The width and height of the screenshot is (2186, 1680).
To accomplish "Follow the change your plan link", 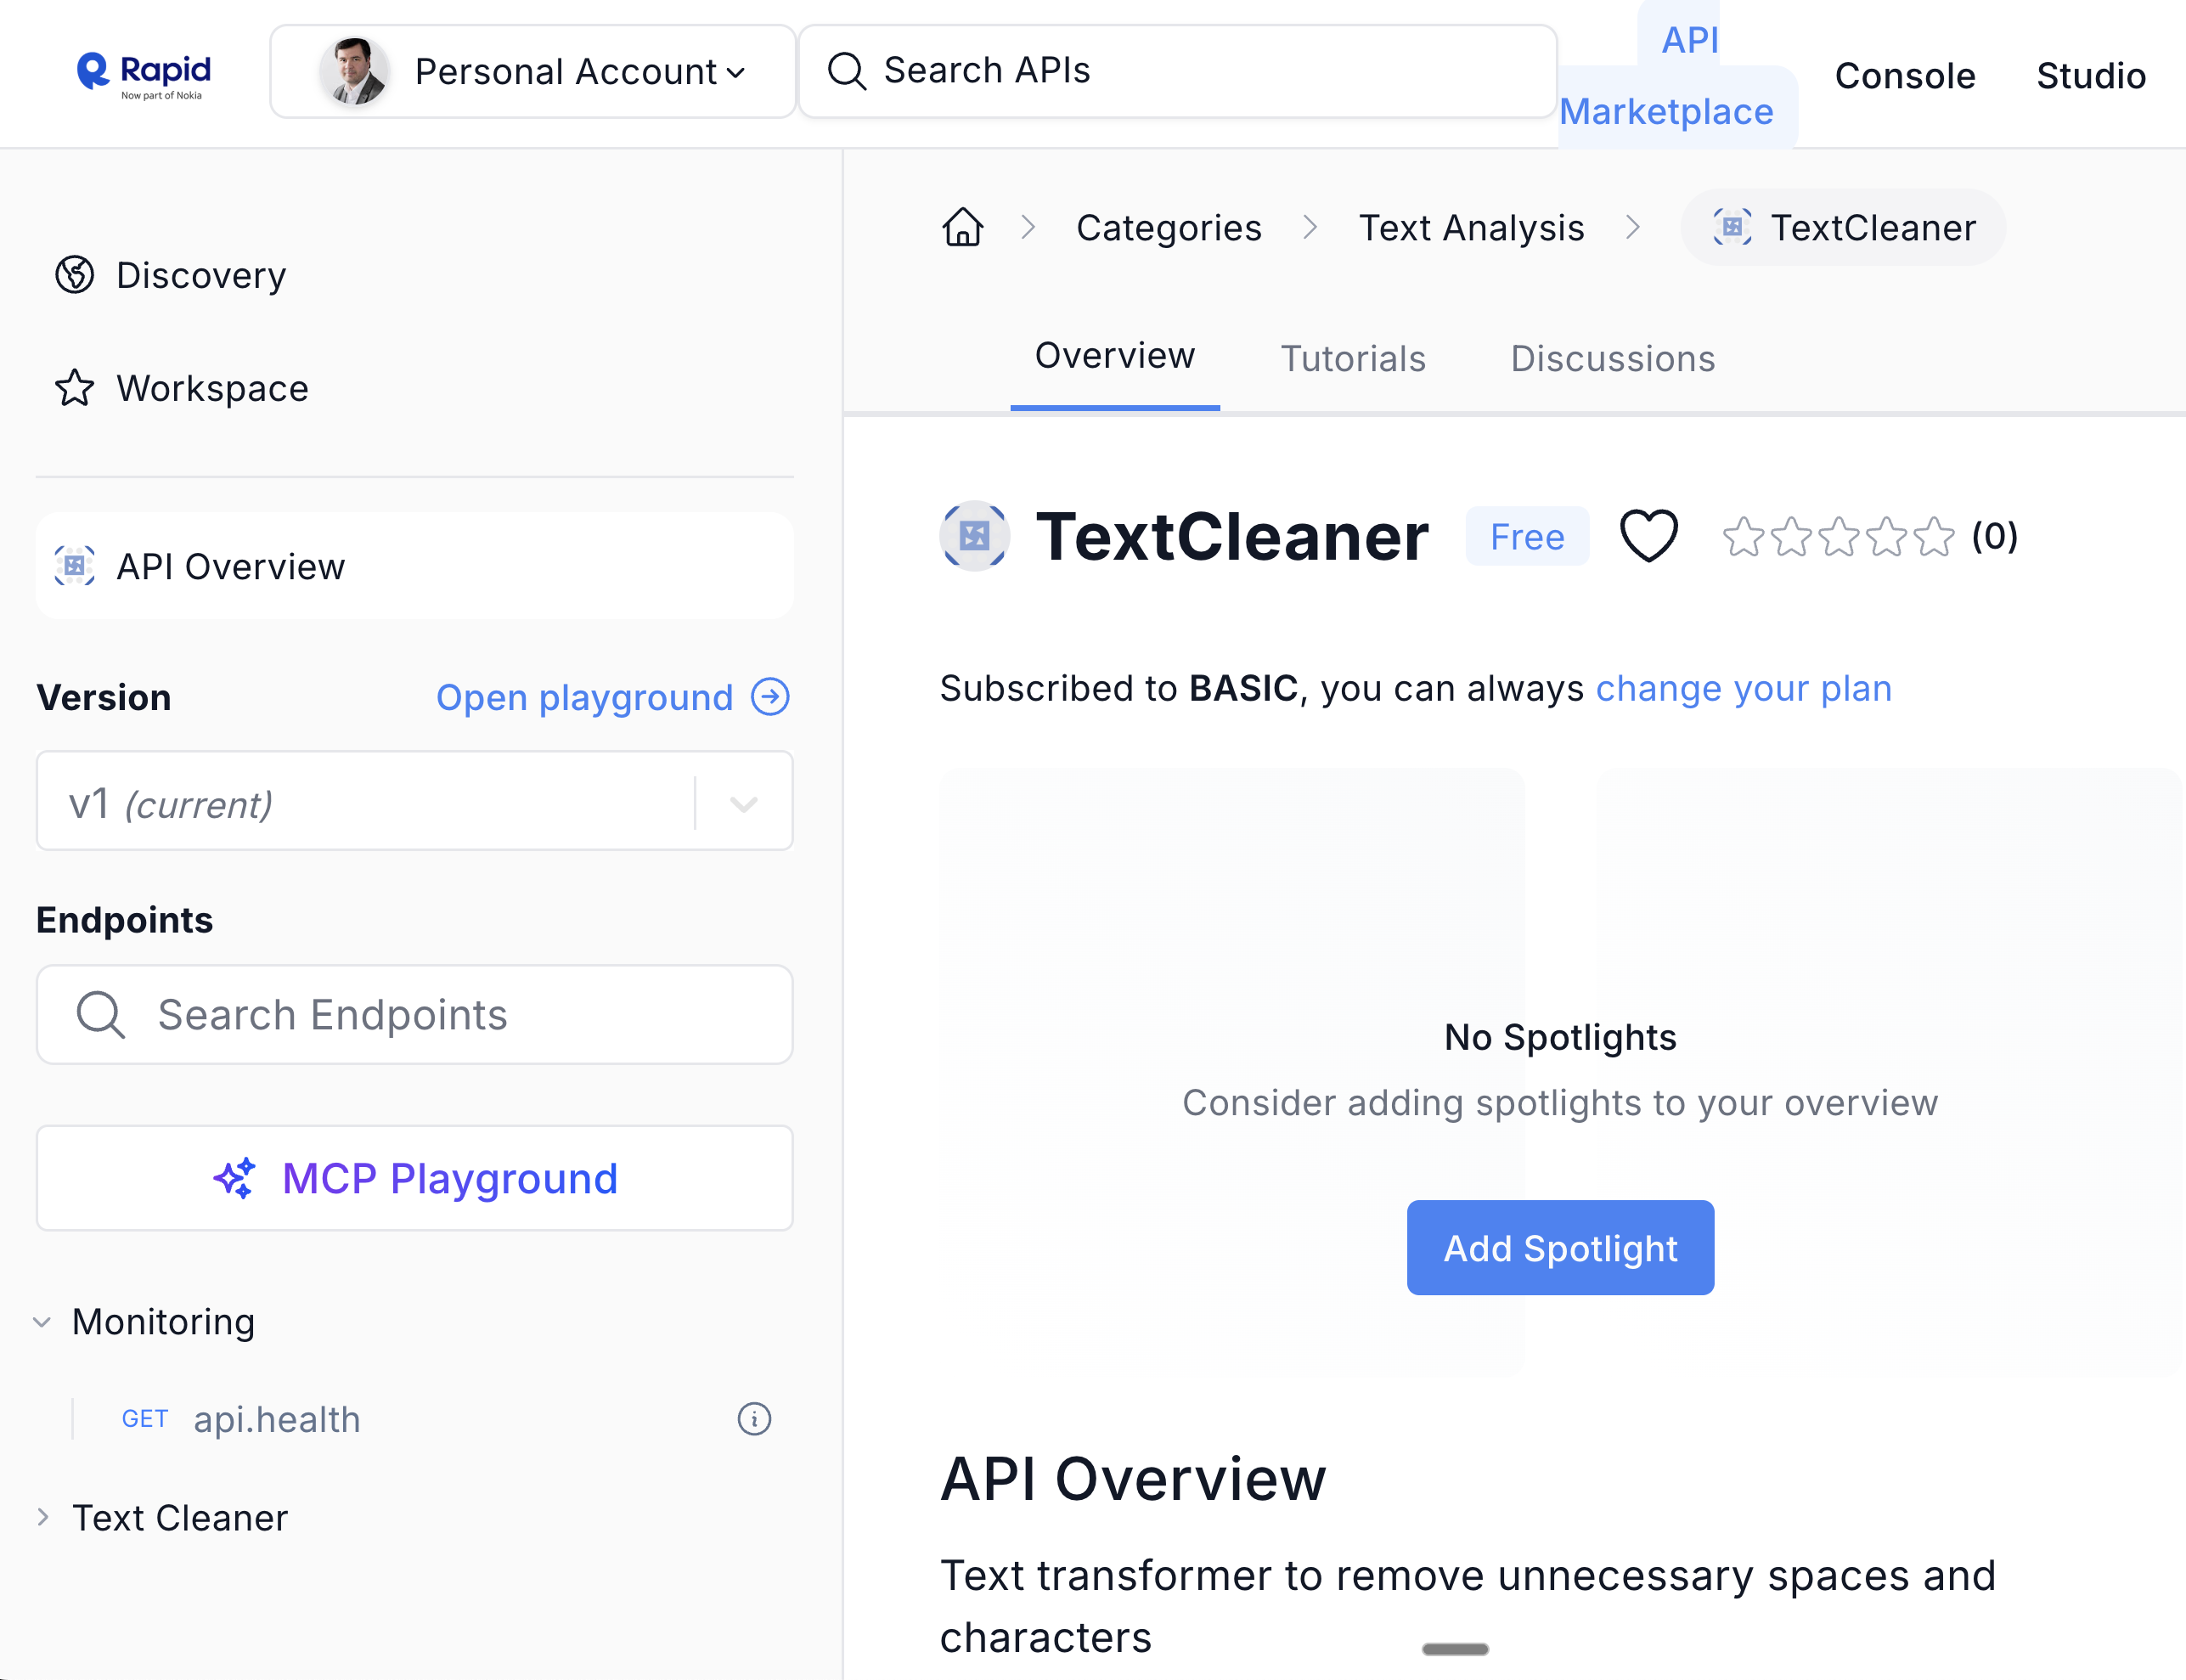I will coord(1743,689).
